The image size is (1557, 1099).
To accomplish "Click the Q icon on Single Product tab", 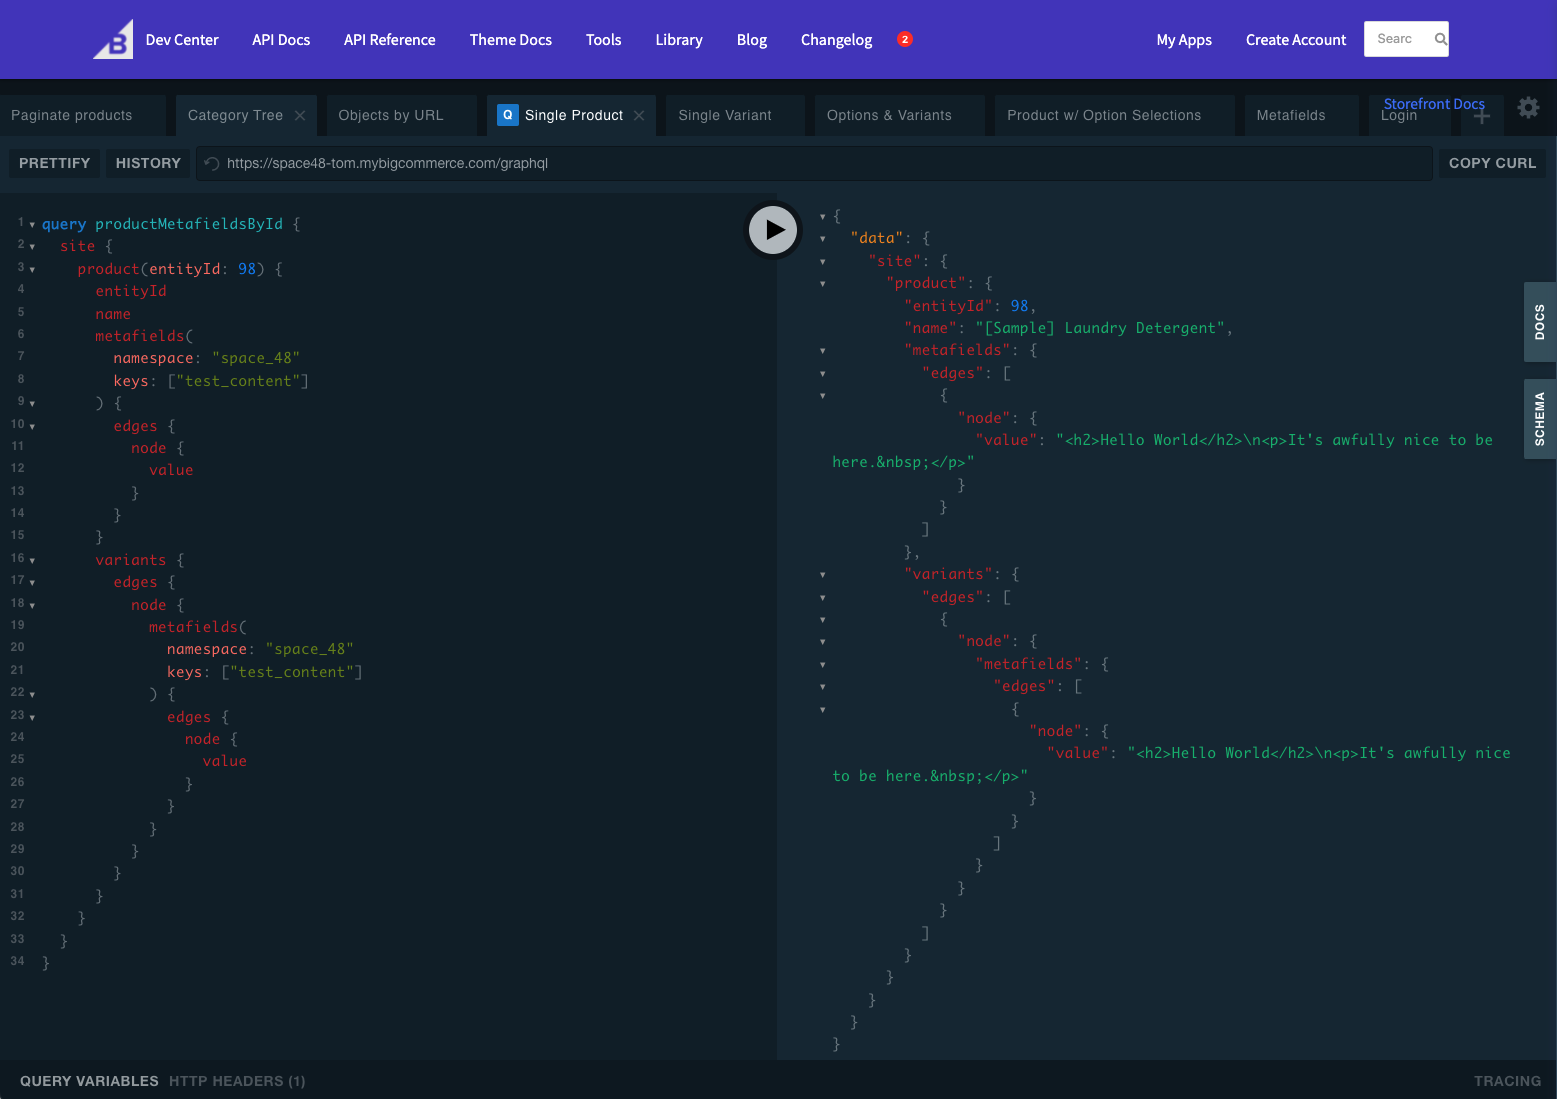I will point(508,115).
